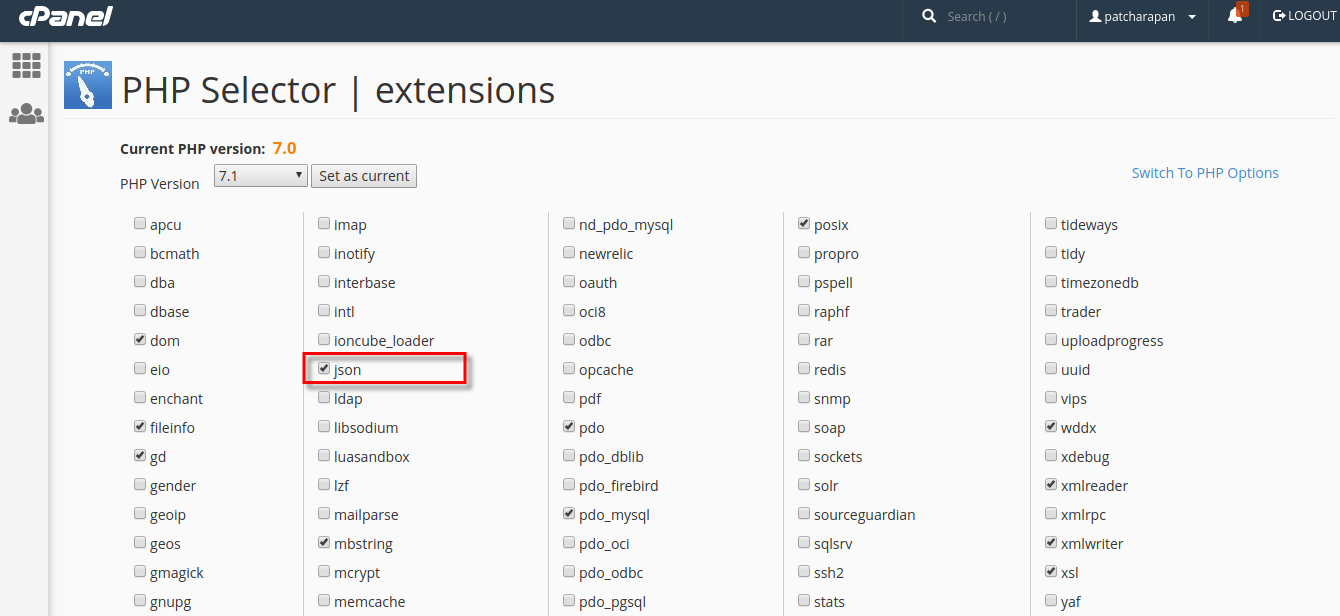The width and height of the screenshot is (1340, 616).
Task: Enable the opcache extension checkbox
Action: tap(569, 369)
